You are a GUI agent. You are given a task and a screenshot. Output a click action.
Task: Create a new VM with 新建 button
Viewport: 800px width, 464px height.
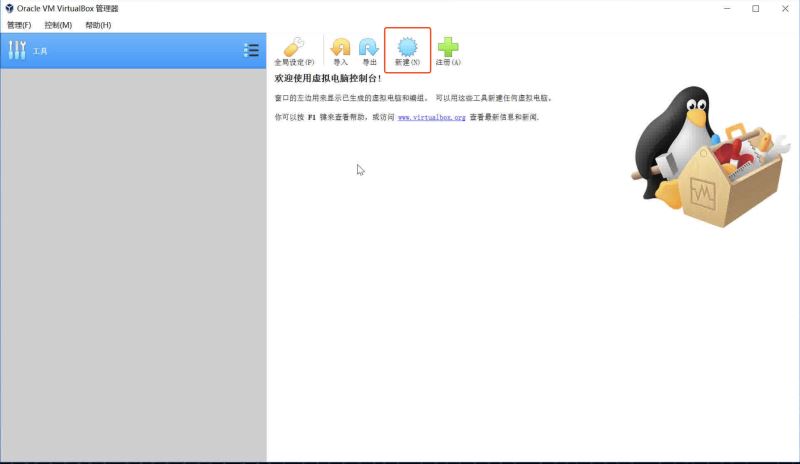[407, 50]
